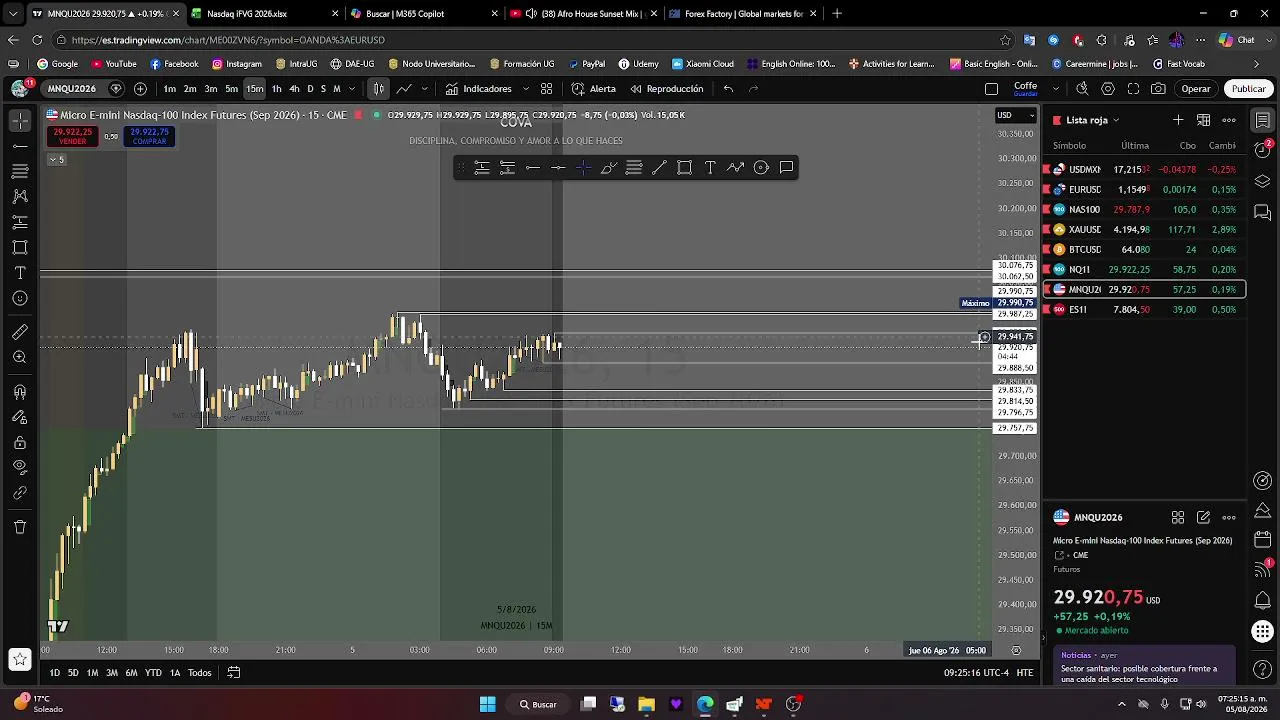Select the zoom in tool in left sidebar
The width and height of the screenshot is (1280, 720).
coord(20,357)
